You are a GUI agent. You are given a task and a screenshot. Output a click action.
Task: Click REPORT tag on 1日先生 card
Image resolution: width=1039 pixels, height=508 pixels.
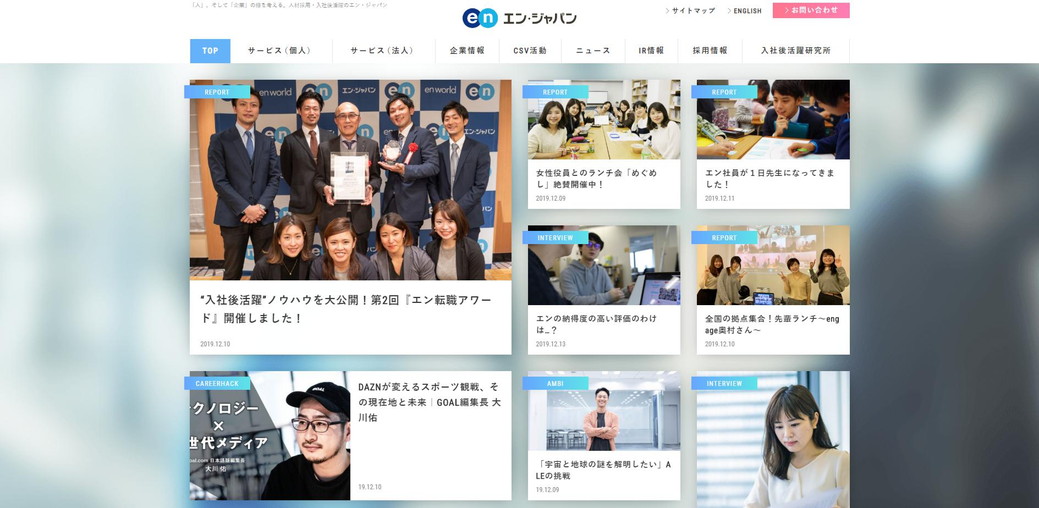click(x=724, y=92)
